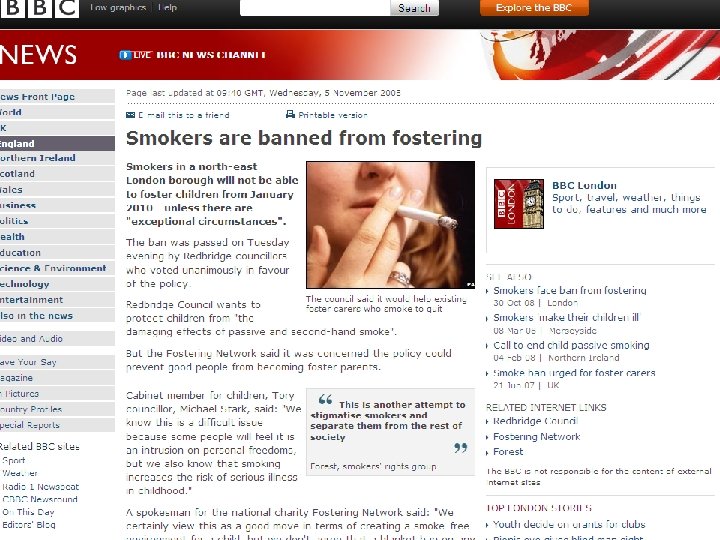
Task: Visit the Fostering Network related link
Action: coord(537,437)
